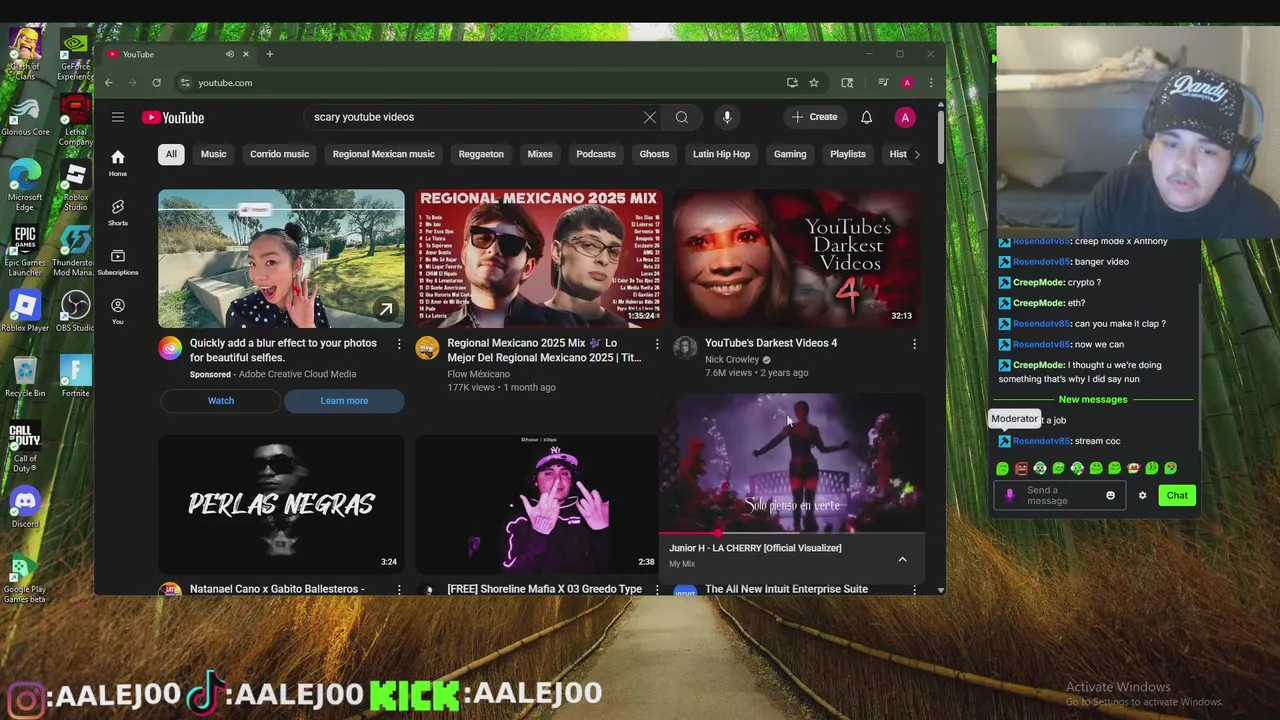Open Chrome three-dot menu
Image resolution: width=1280 pixels, height=720 pixels.
(x=931, y=83)
